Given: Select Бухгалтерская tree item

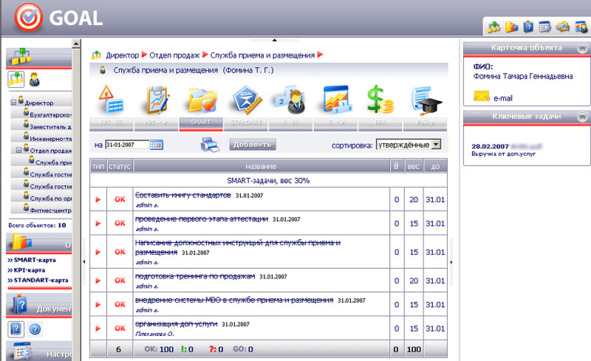Looking at the screenshot, I should (51, 115).
